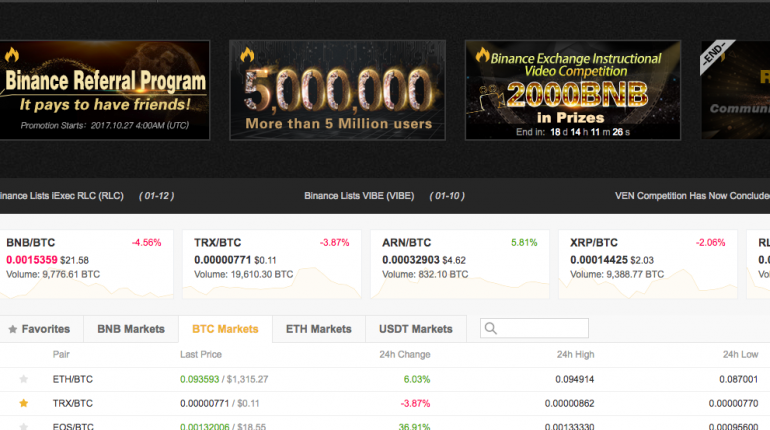Toggle favorite star for EOS/BTC row
The width and height of the screenshot is (770, 430).
[24, 426]
